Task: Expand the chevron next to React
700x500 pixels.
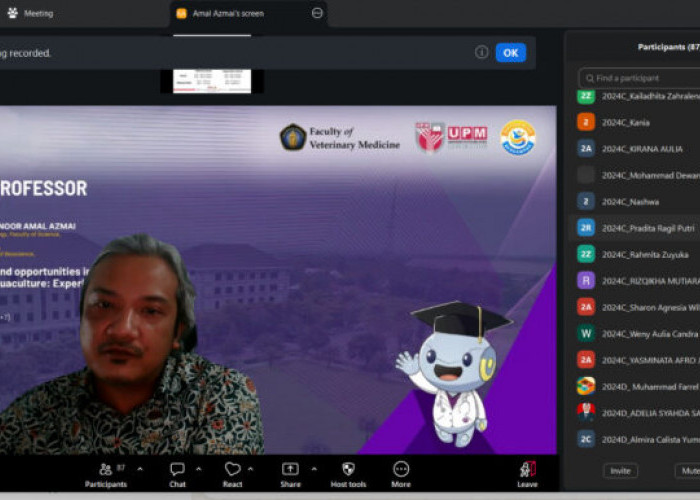Action: point(250,469)
